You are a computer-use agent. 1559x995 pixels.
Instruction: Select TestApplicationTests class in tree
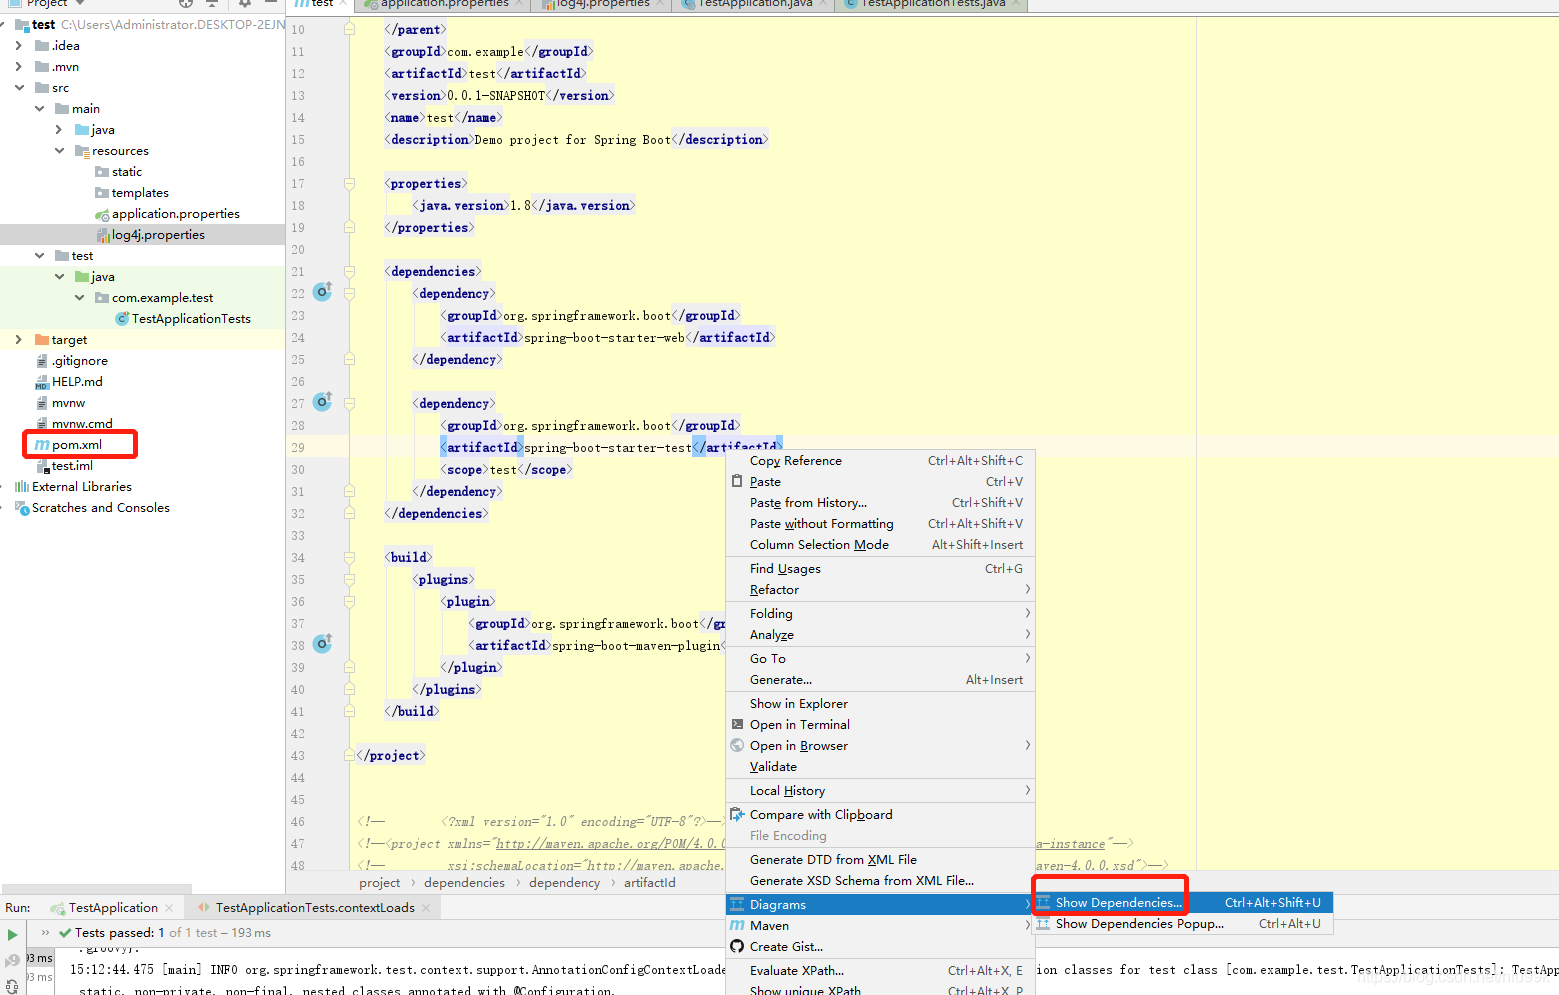point(191,319)
